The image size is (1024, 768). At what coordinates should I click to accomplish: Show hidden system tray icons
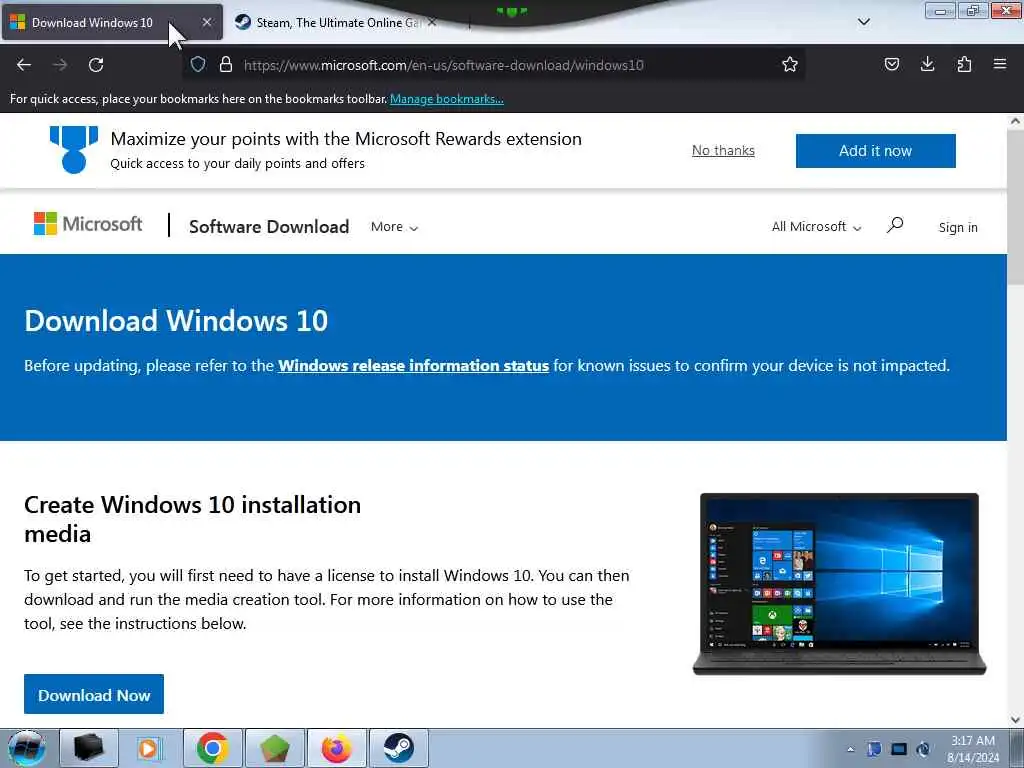coord(850,749)
